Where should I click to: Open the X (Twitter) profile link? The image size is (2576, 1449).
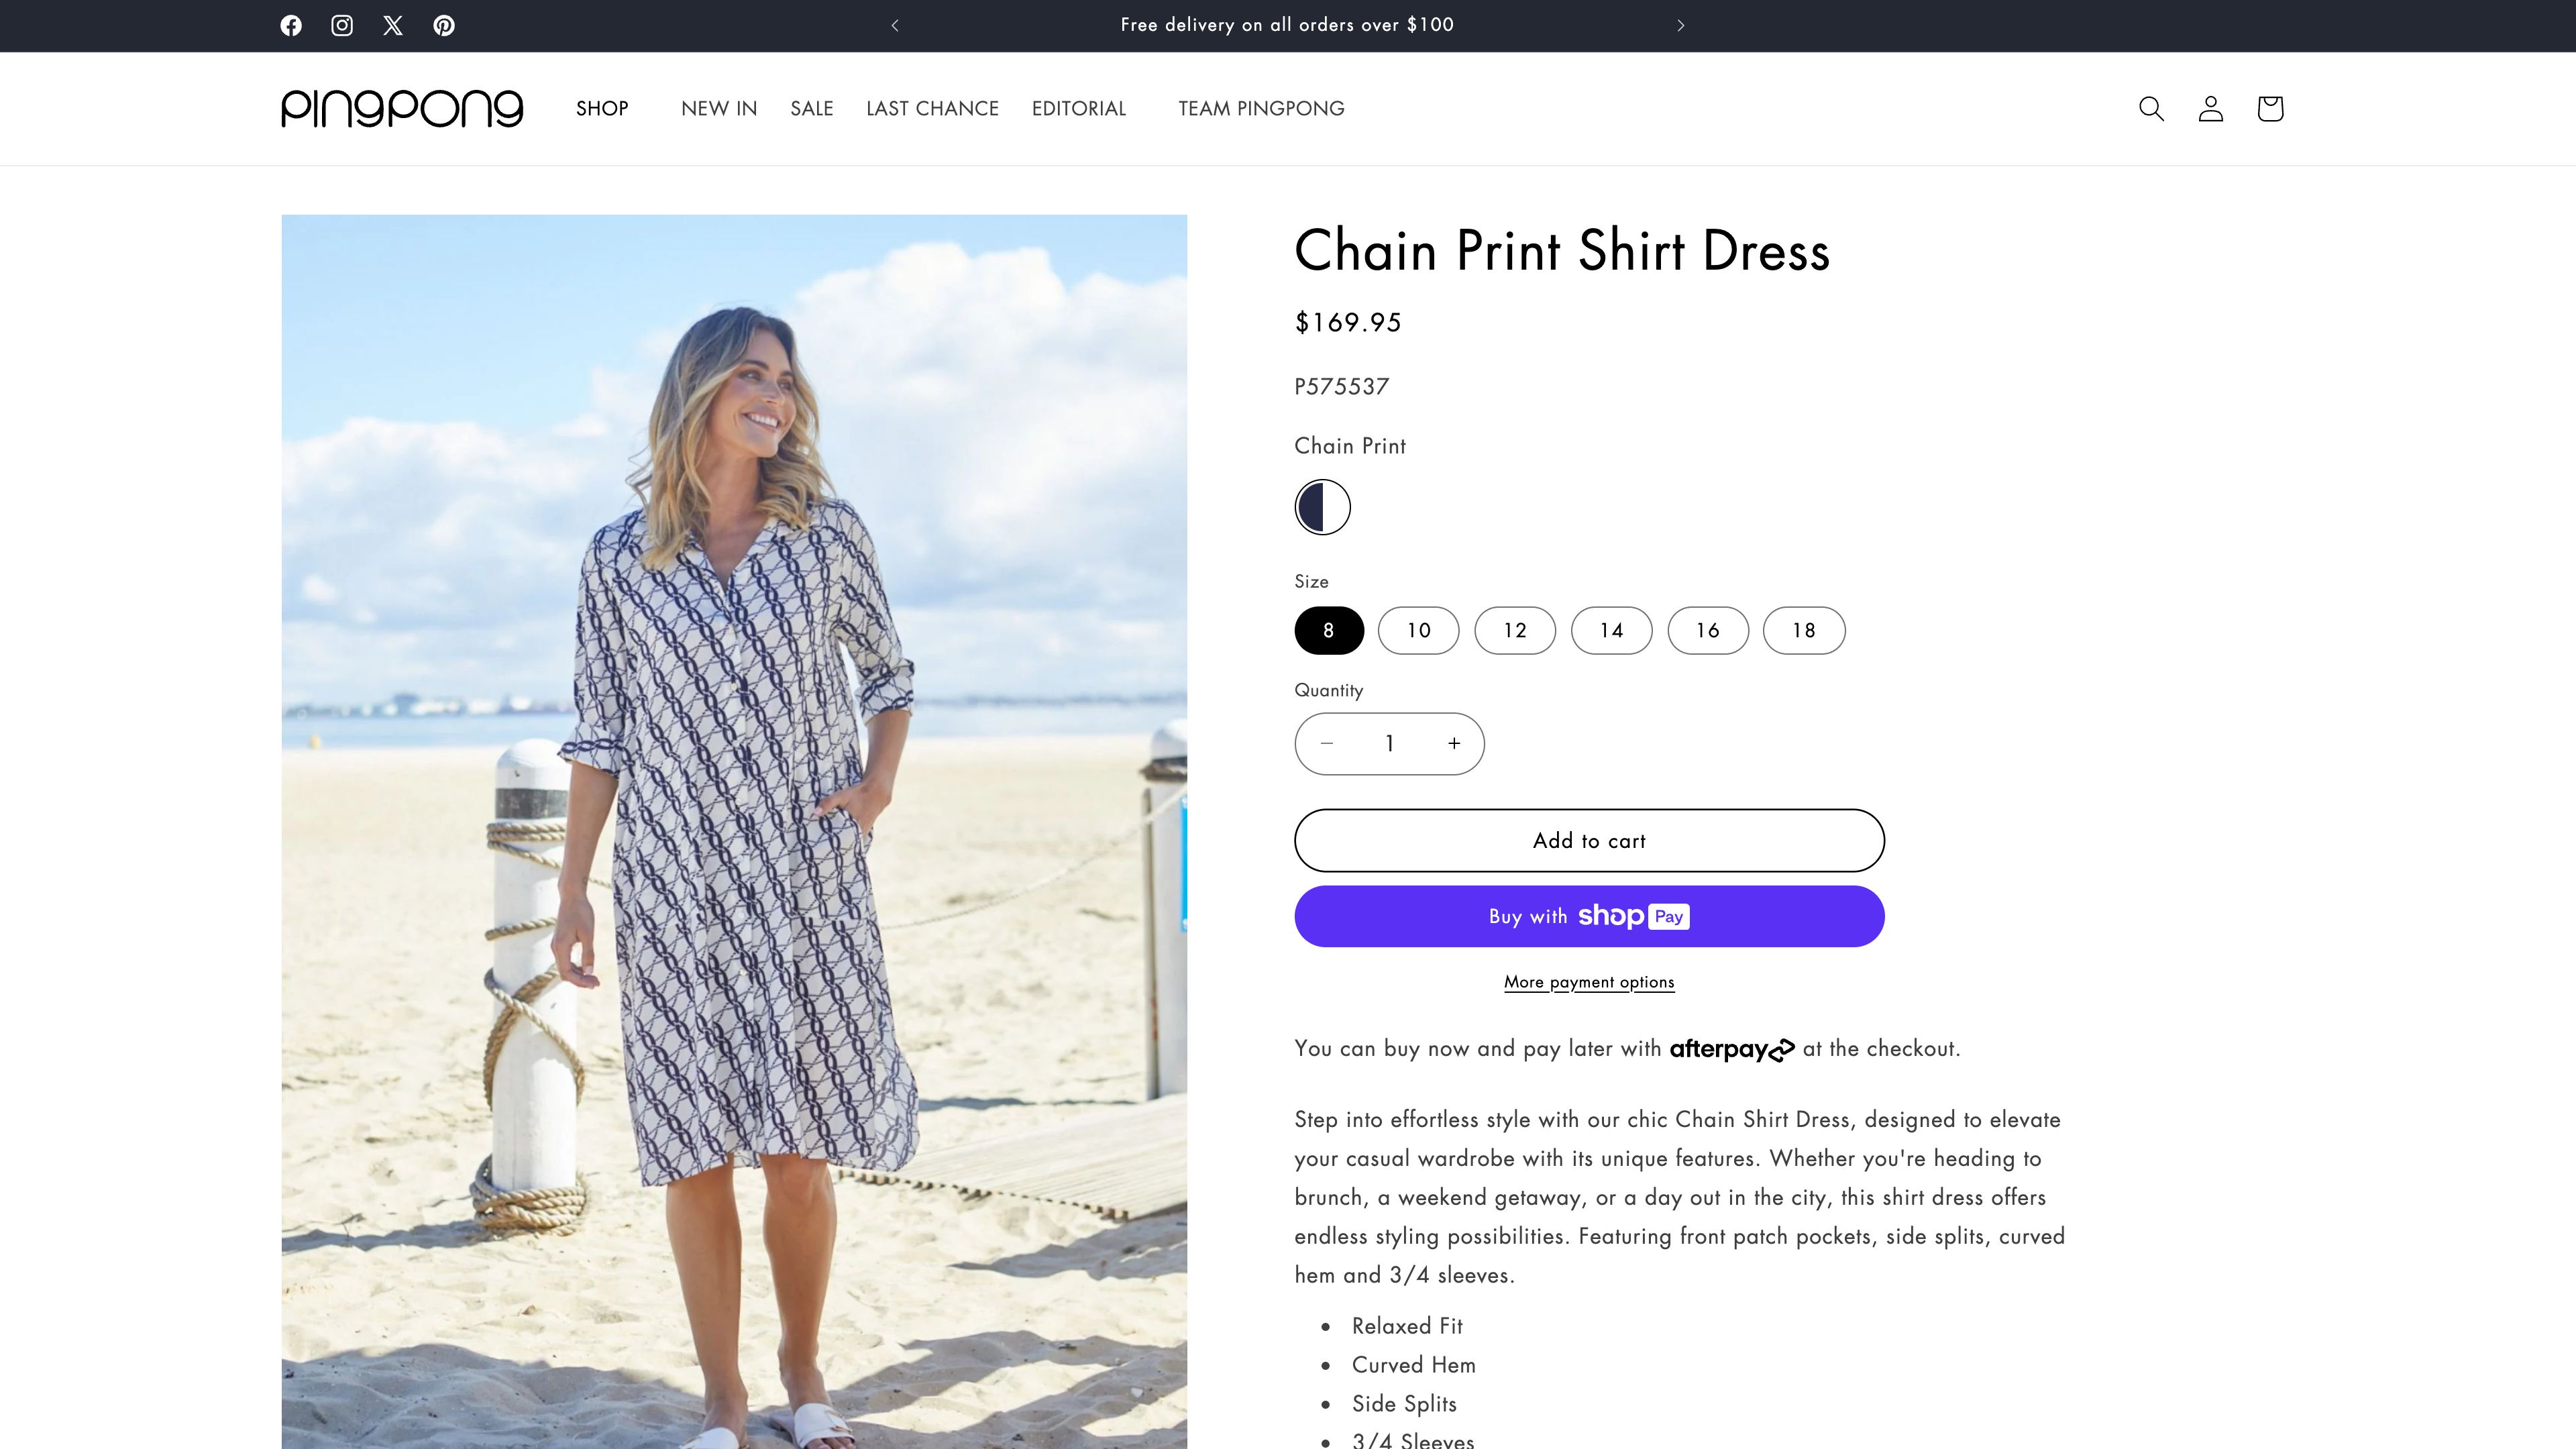tap(392, 25)
